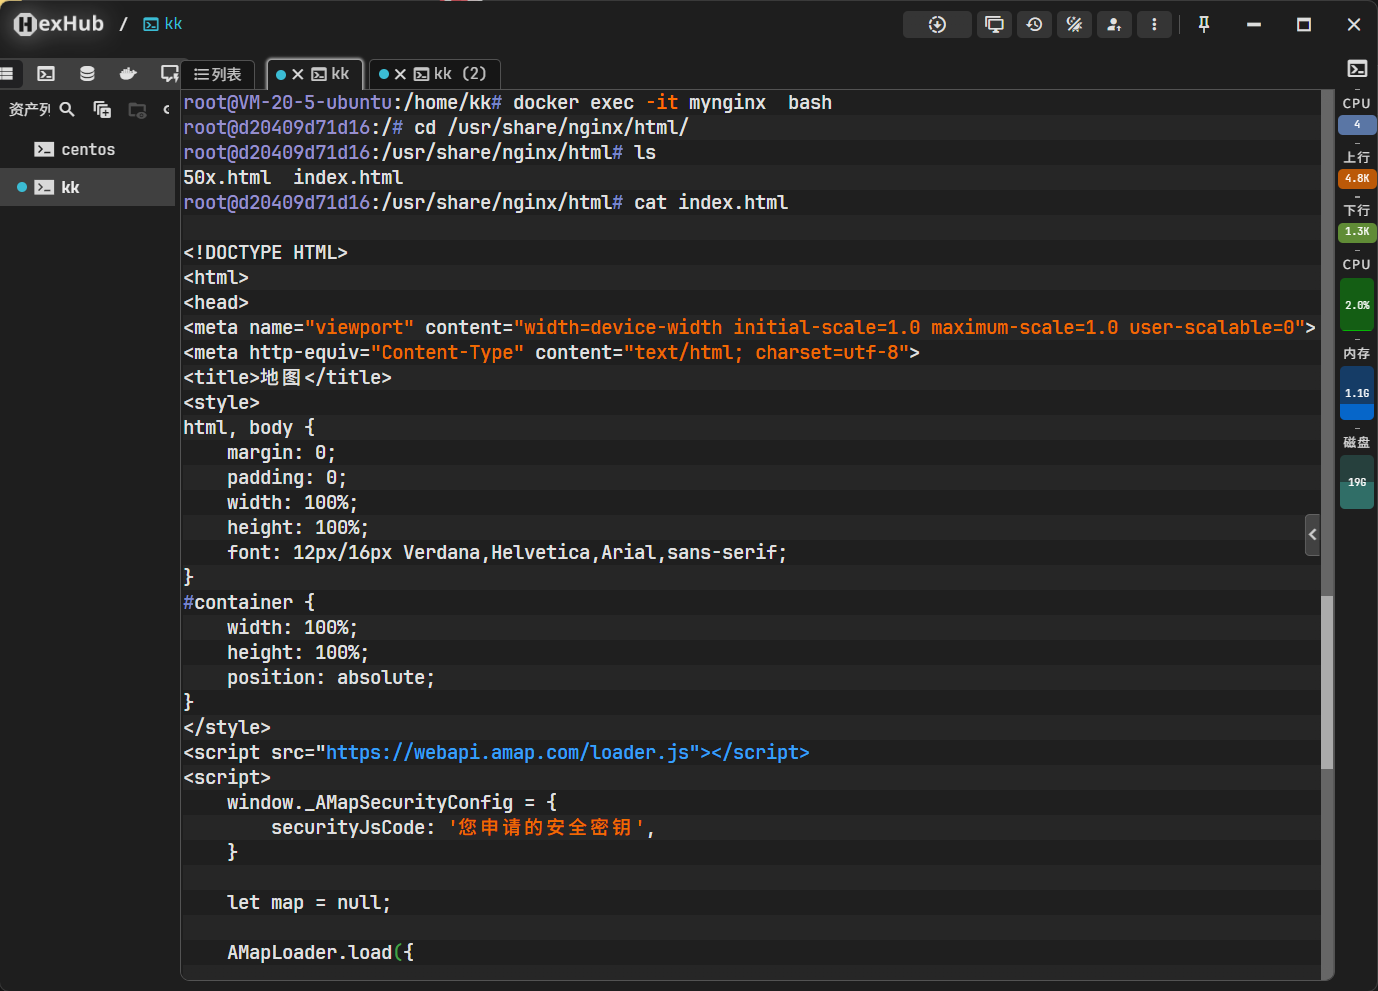Image resolution: width=1378 pixels, height=991 pixels.
Task: Open the terminal panel icon in left toolbar
Action: (46, 73)
